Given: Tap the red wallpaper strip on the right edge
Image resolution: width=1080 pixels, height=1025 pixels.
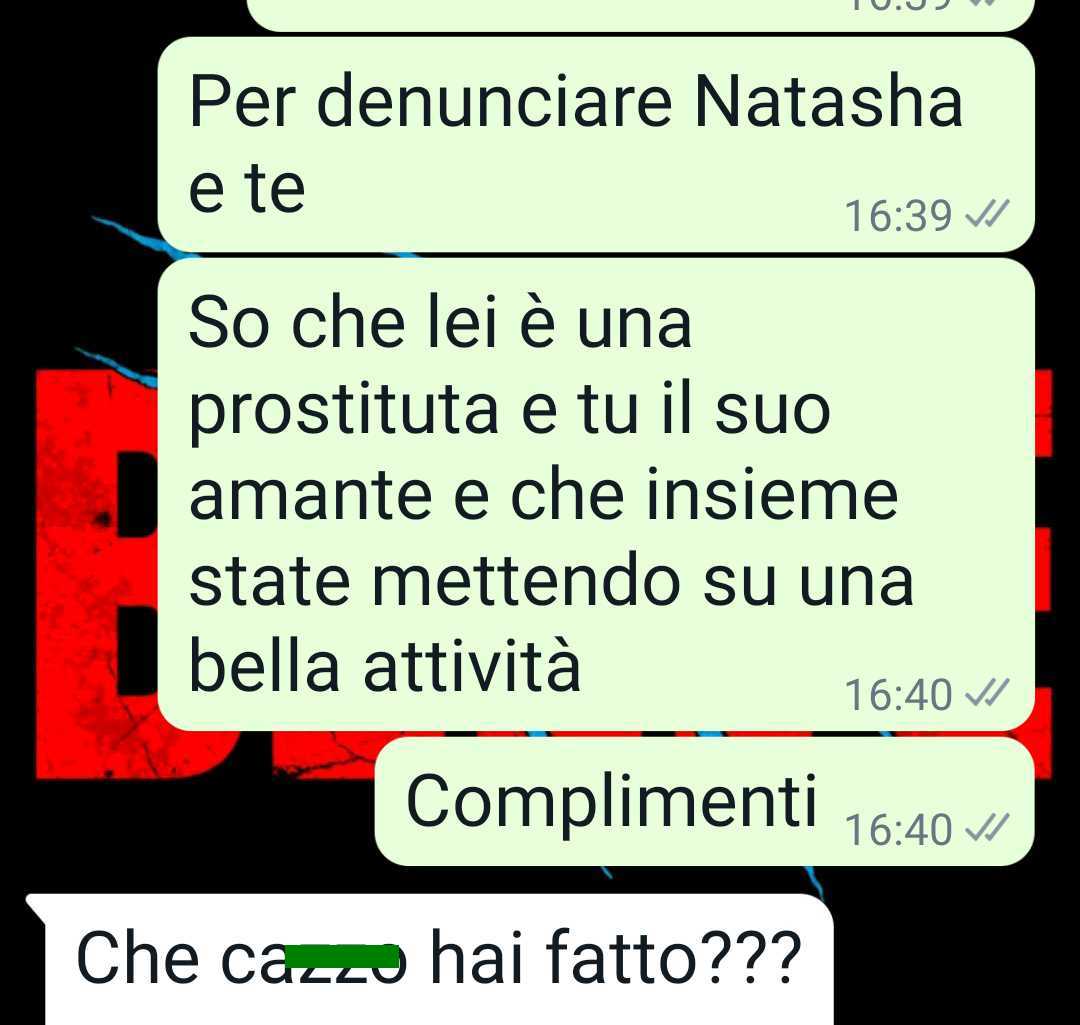Looking at the screenshot, I should pyautogui.click(x=1043, y=574).
